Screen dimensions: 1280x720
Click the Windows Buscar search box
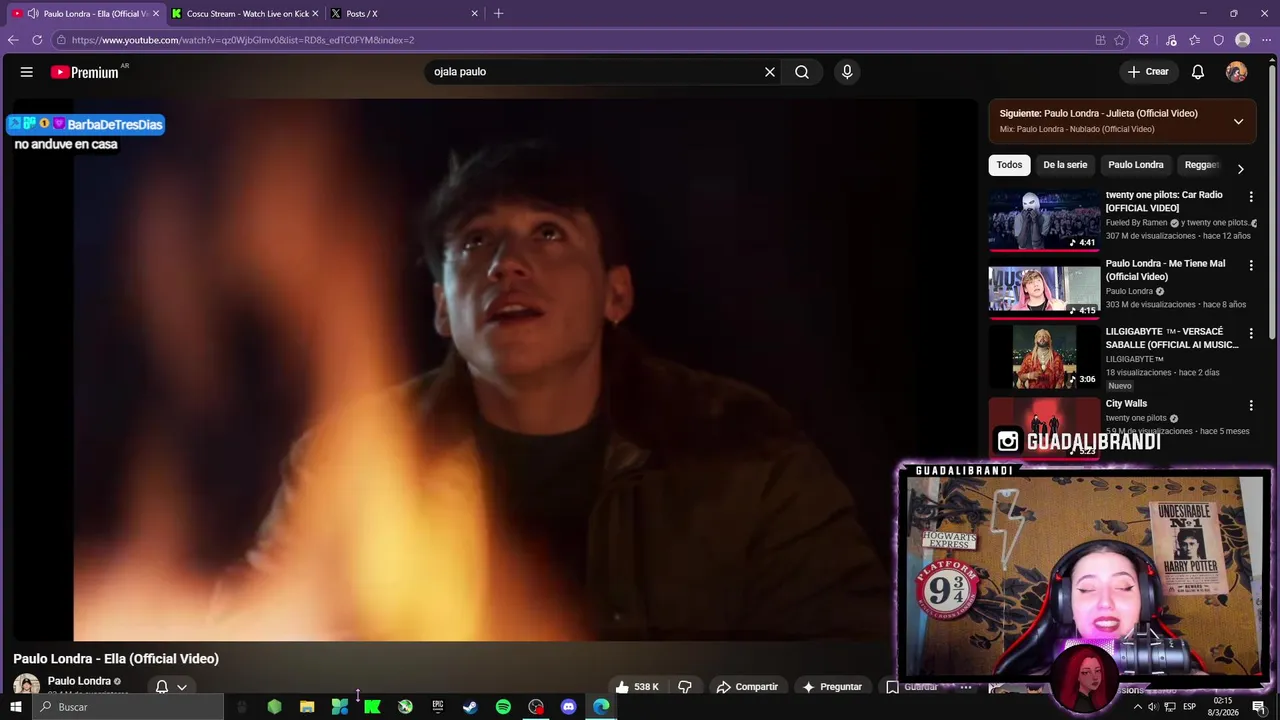click(127, 707)
